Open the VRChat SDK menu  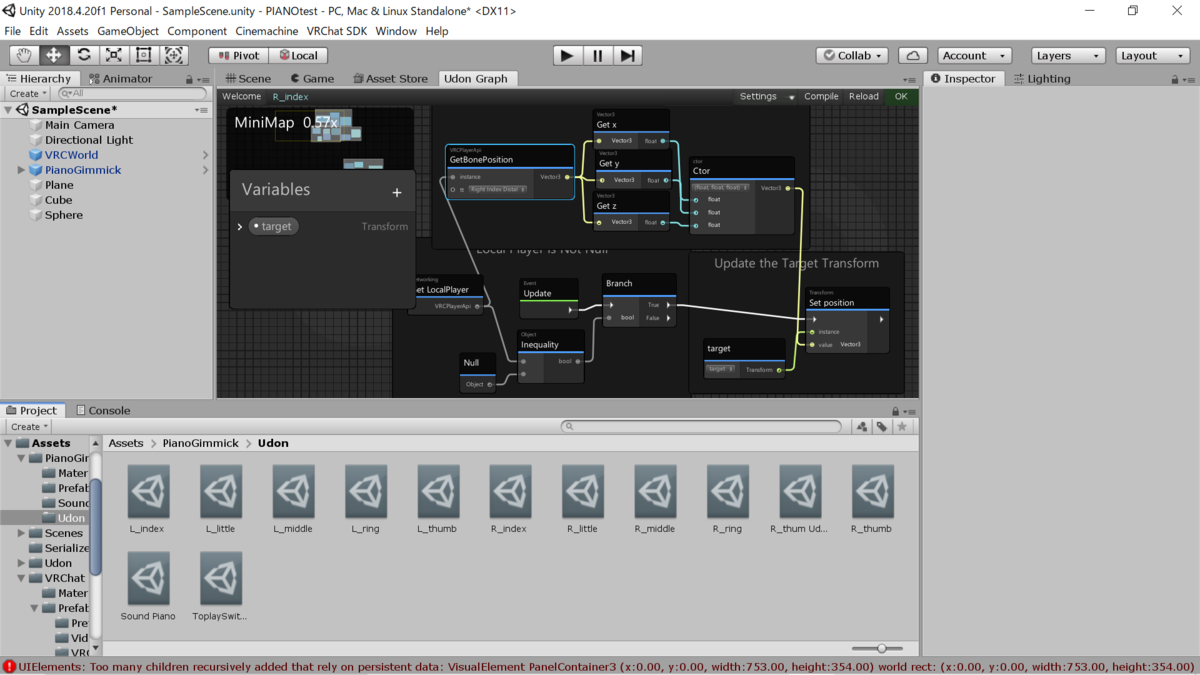pos(337,31)
